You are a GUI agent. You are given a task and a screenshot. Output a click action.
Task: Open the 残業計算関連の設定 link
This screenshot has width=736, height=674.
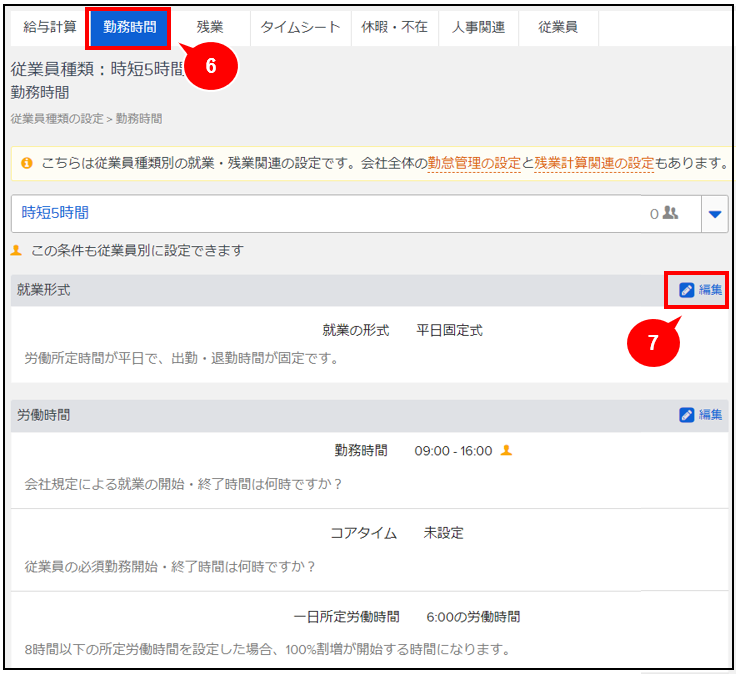(594, 163)
